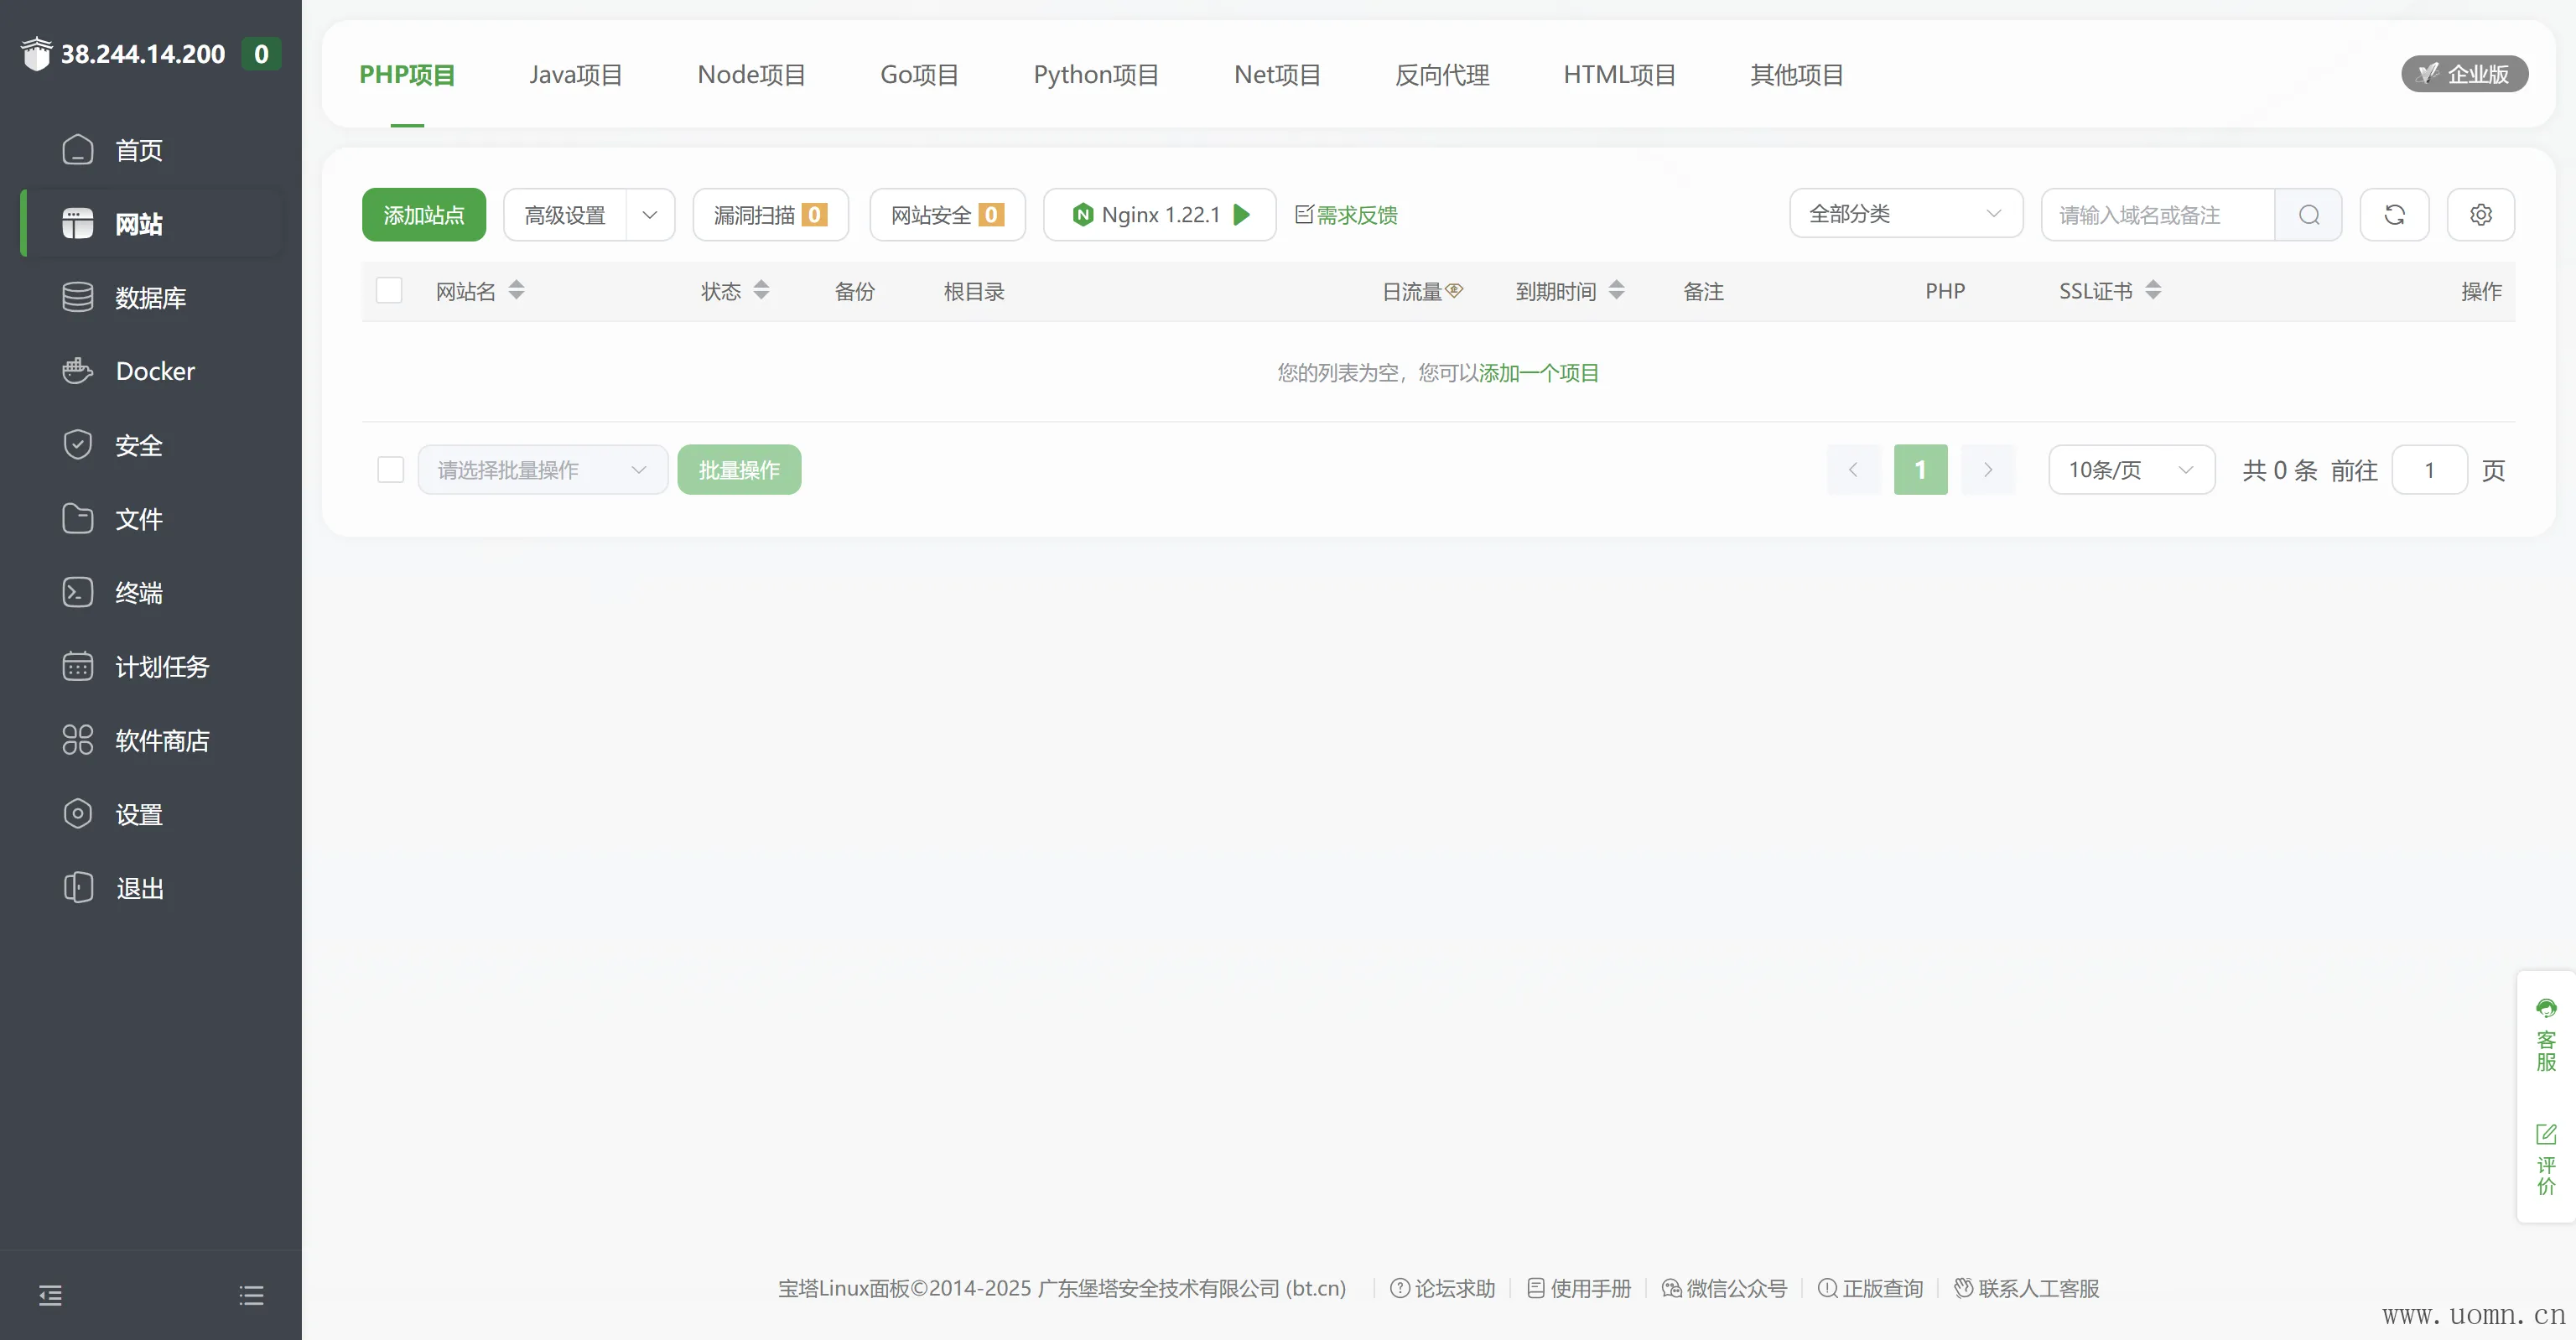Screen dimensions: 2576x1340
Task: Open the 全部分类 category dropdown
Action: click(1905, 214)
